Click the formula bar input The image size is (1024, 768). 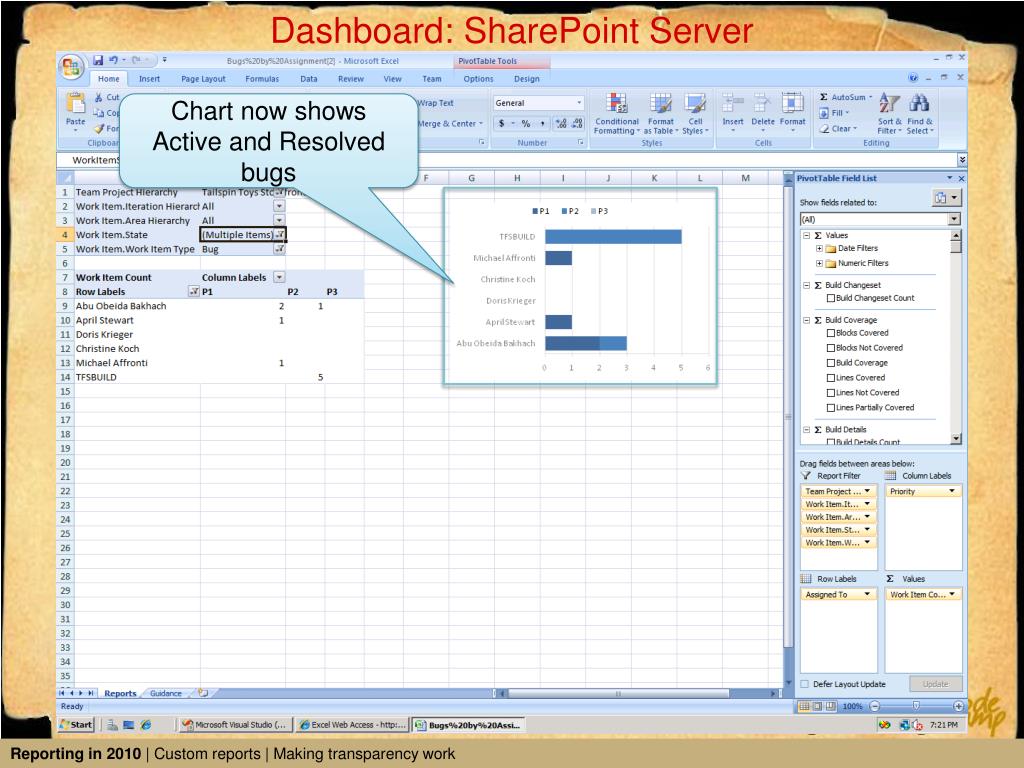(x=686, y=159)
